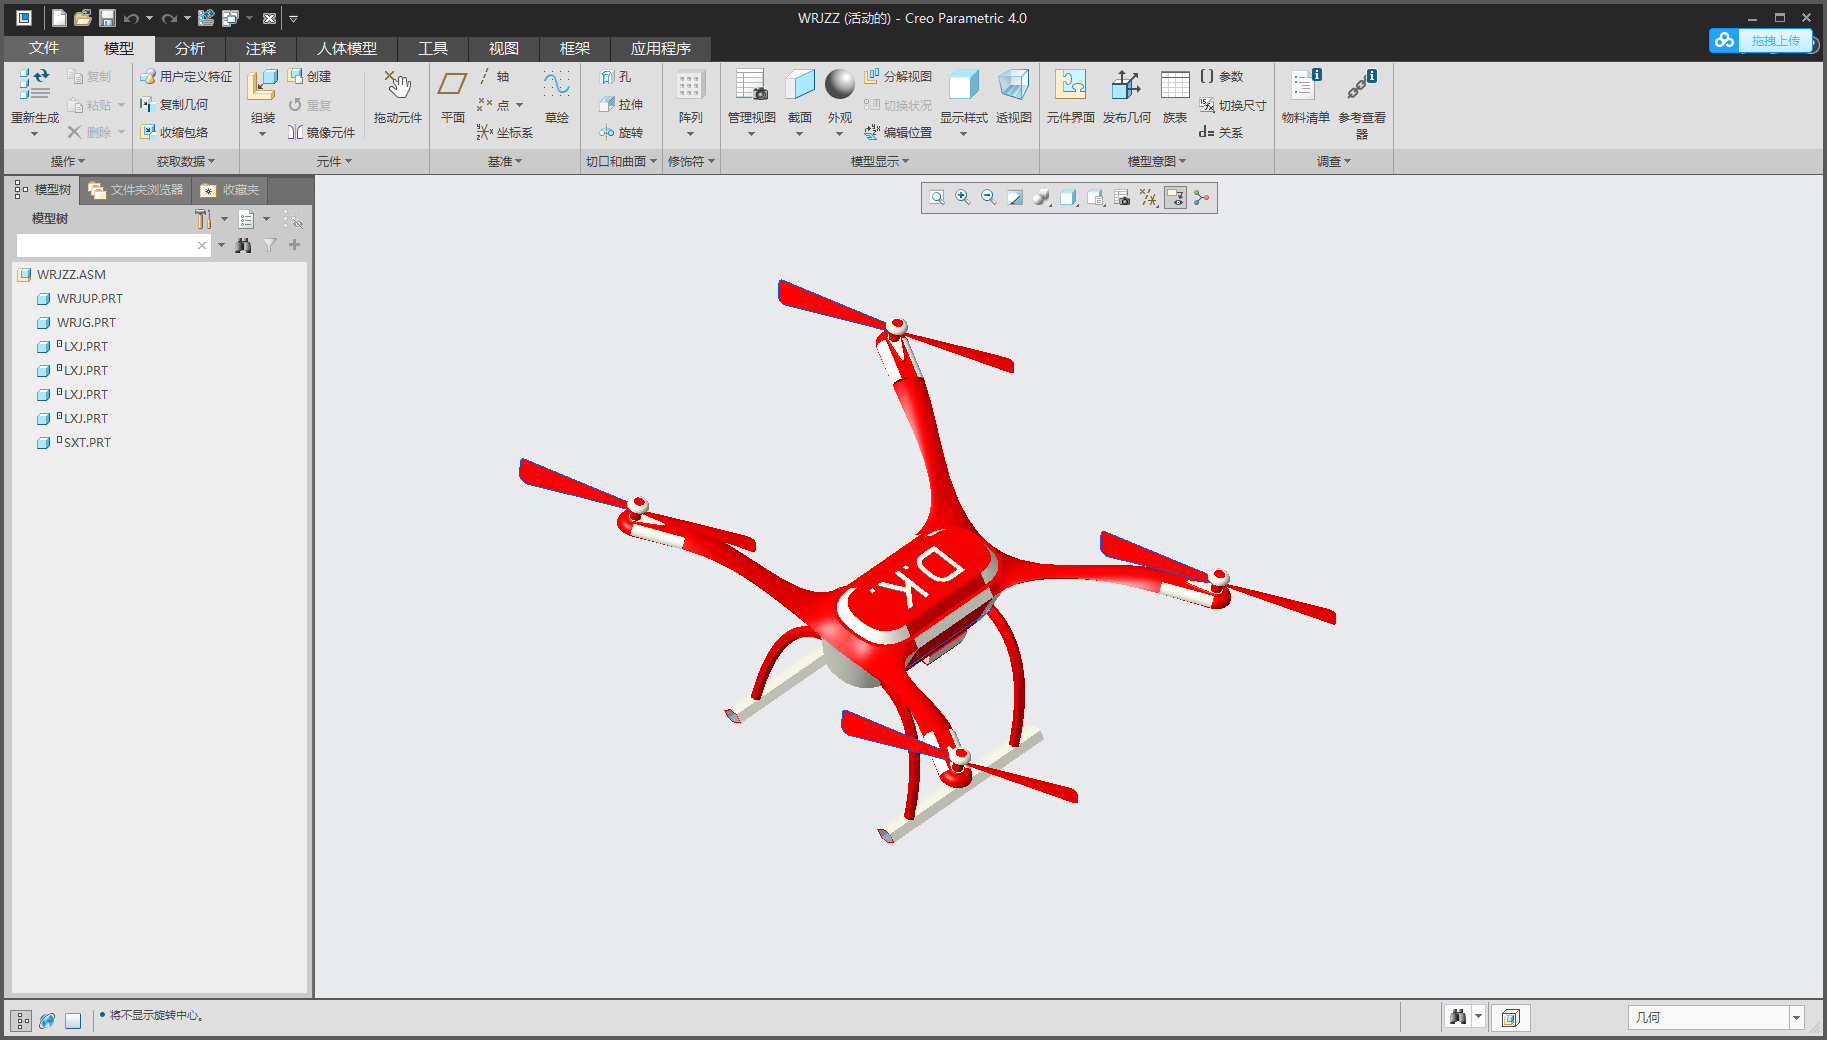1827x1040 pixels.
Task: Open 参数 (Parameters) dialog
Action: pos(1221,76)
